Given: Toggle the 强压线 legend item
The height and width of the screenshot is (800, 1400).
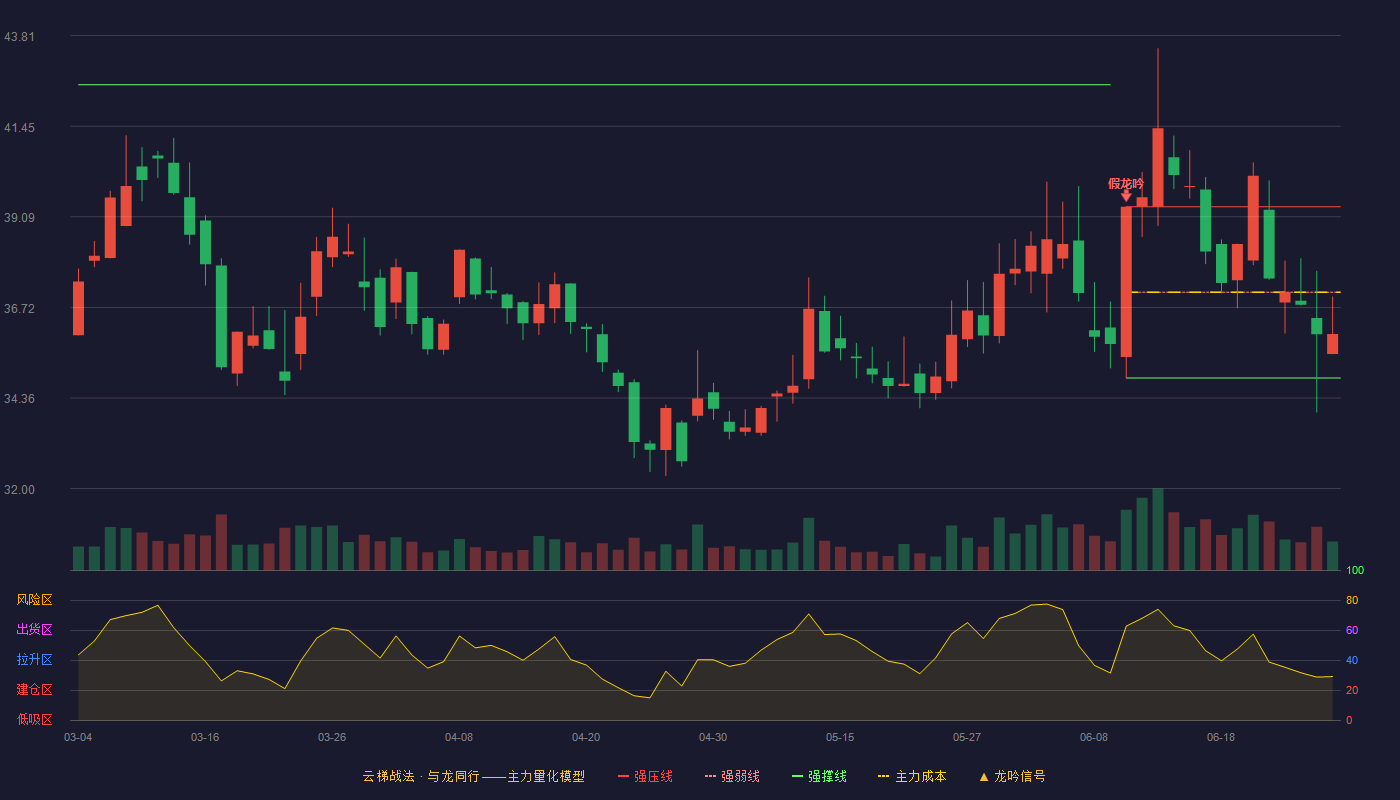Looking at the screenshot, I should (645, 776).
